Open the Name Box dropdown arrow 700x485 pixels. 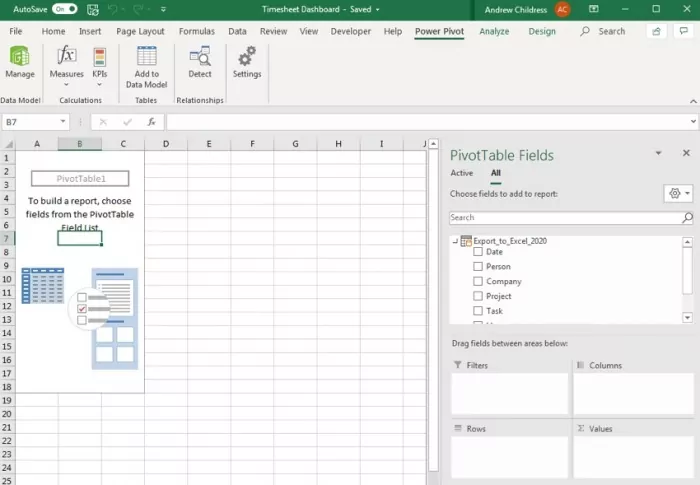point(63,121)
